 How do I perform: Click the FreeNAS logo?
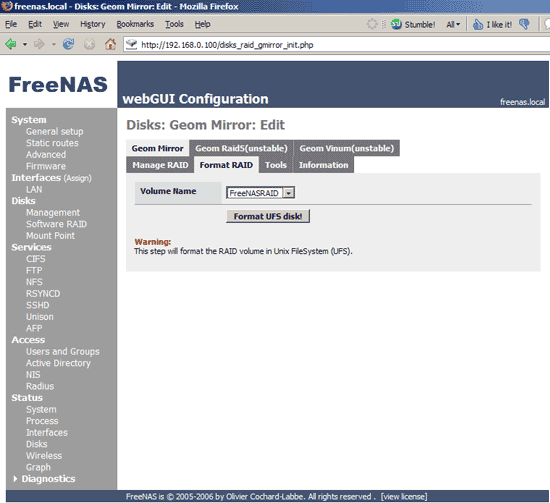(x=58, y=85)
